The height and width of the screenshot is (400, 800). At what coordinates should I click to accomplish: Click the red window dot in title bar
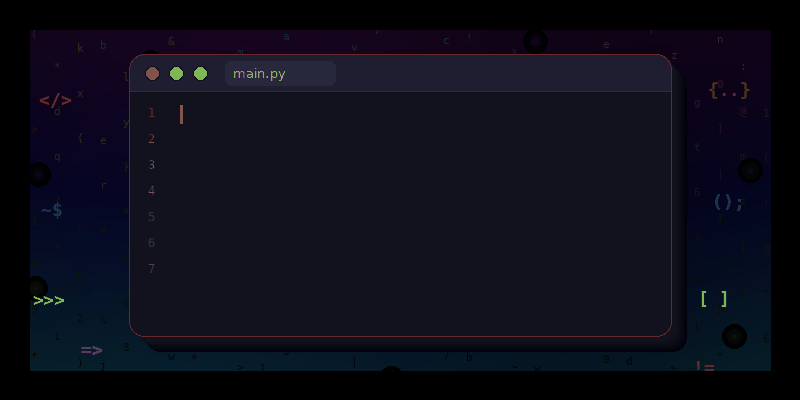click(x=152, y=73)
